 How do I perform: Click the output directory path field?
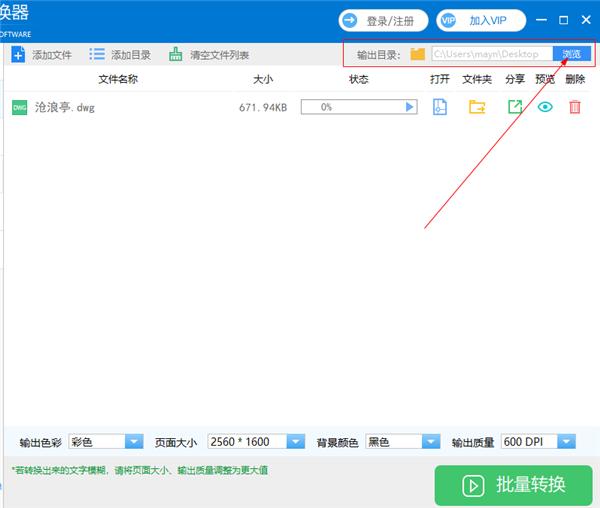pyautogui.click(x=492, y=54)
